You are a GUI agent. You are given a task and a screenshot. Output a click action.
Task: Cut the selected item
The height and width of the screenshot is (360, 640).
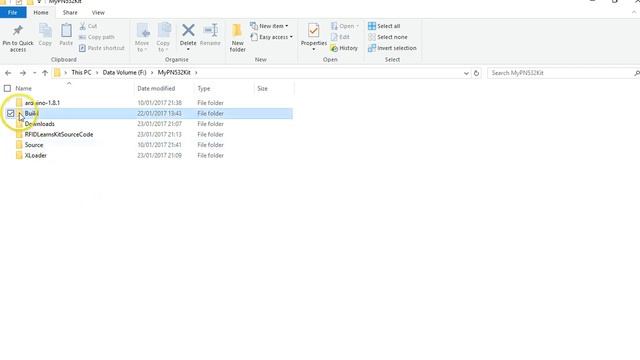coord(88,26)
